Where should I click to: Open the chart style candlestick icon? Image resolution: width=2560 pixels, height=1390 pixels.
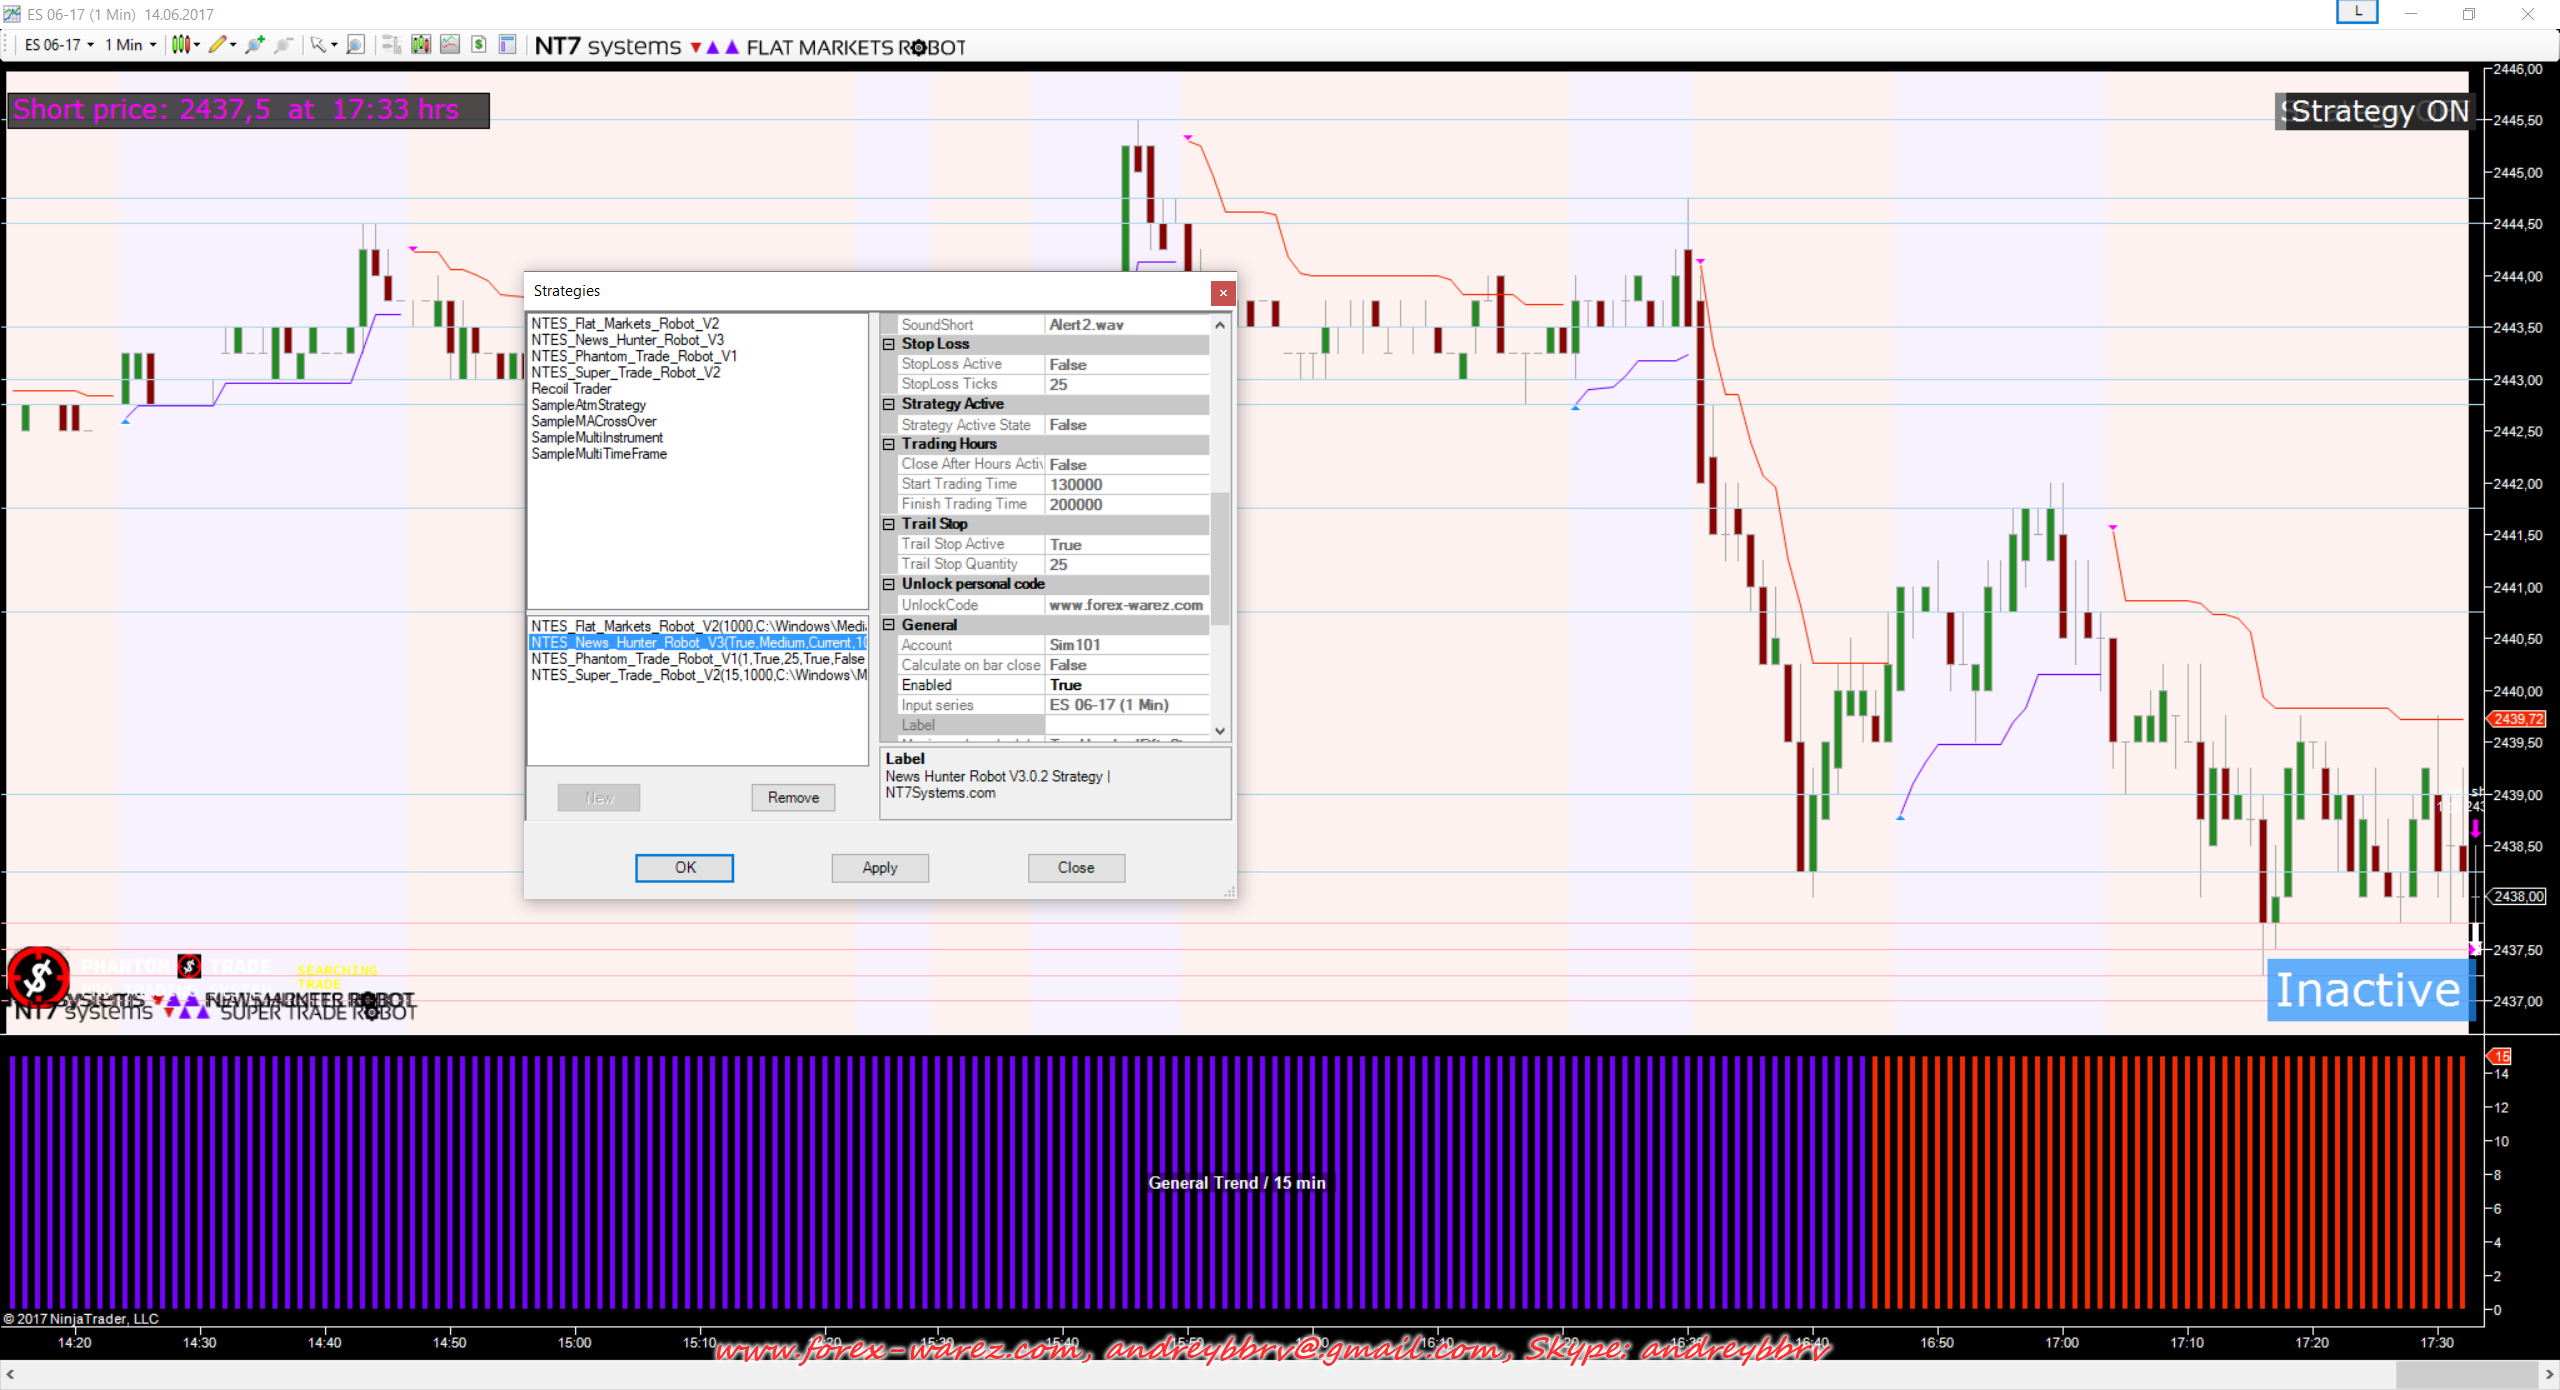click(x=180, y=44)
